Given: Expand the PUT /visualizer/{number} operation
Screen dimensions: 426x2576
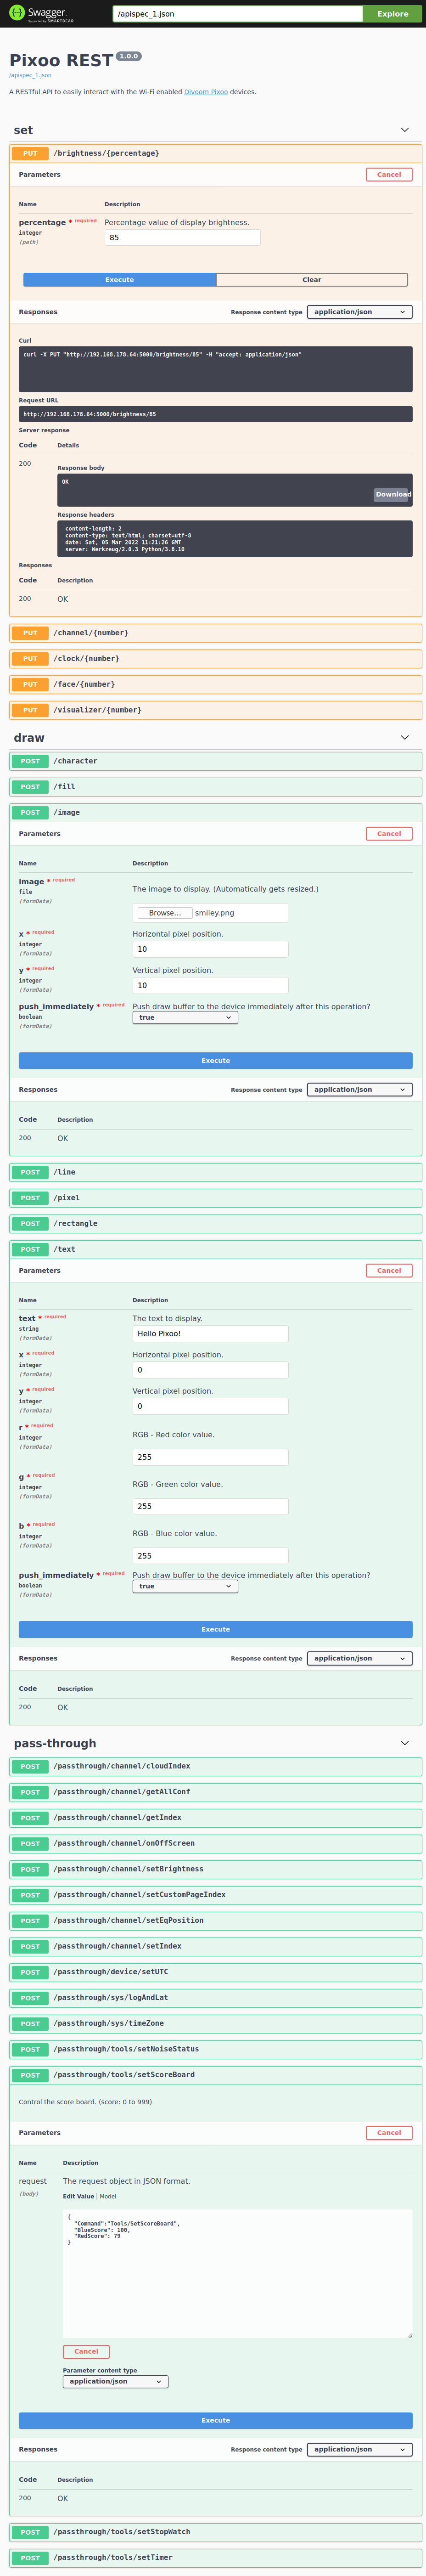Looking at the screenshot, I should point(216,710).
